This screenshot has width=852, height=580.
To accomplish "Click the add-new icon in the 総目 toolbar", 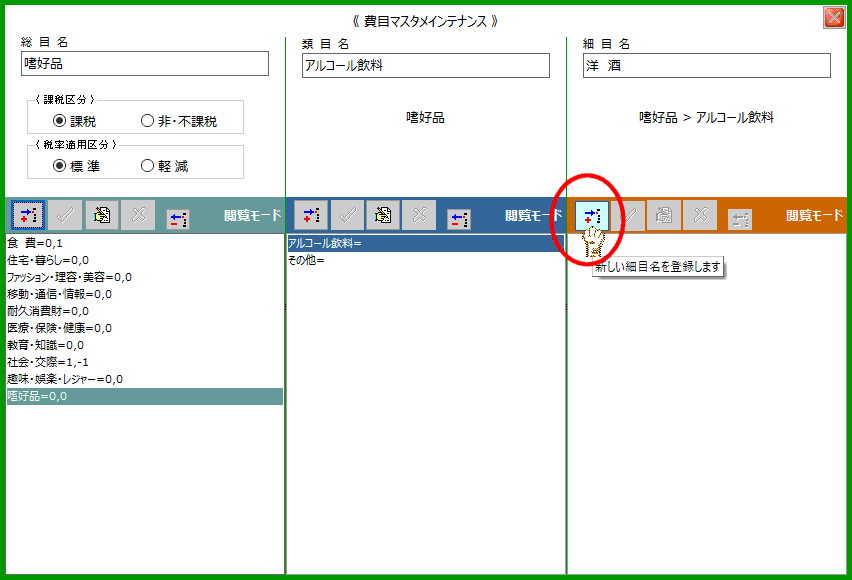I will click(x=28, y=215).
